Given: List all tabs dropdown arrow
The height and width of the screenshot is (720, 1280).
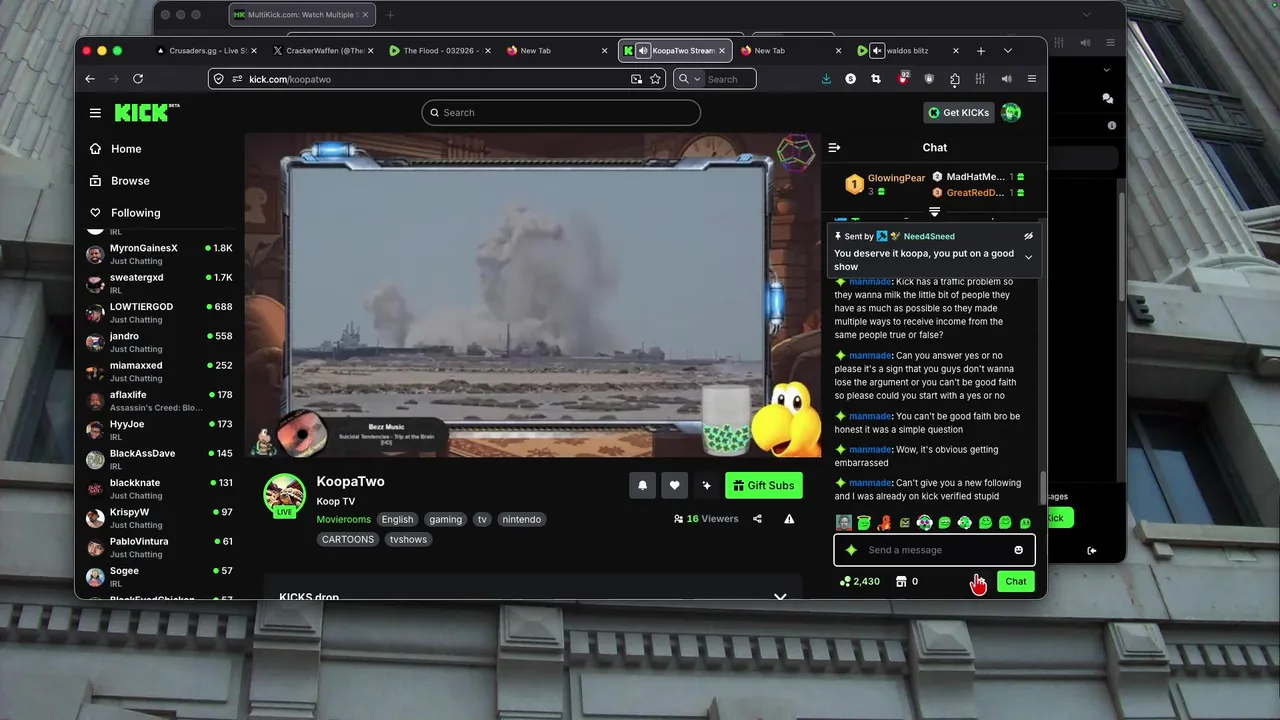Looking at the screenshot, I should (1008, 51).
